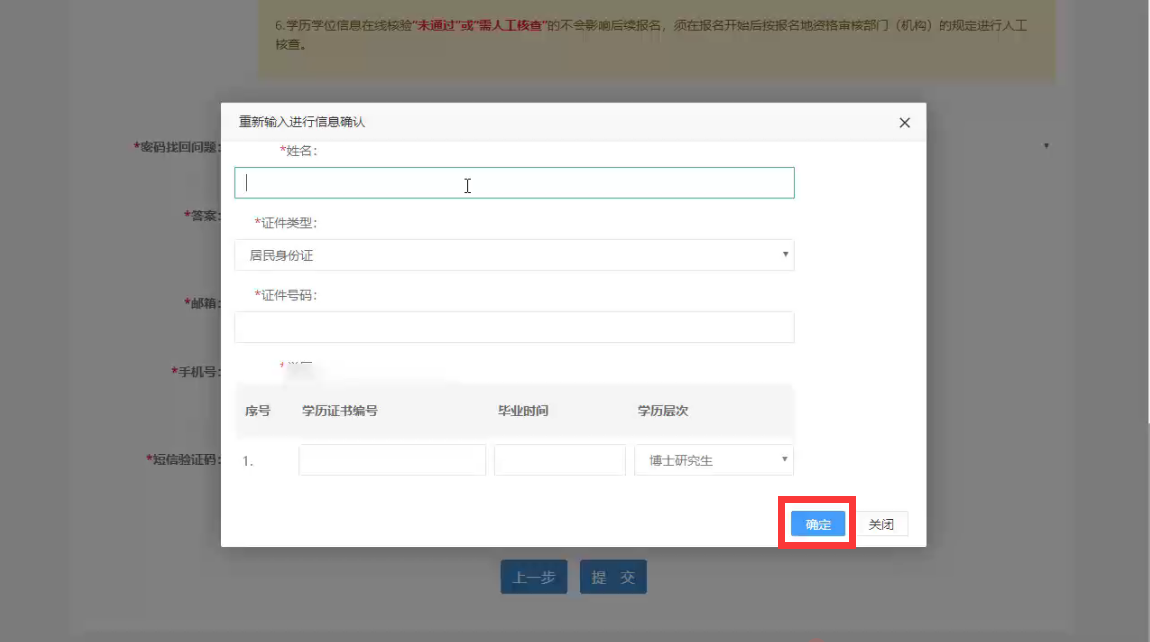The width and height of the screenshot is (1150, 642).
Task: Open the 密码找回问题 dropdown arrow in the background
Action: [1046, 146]
